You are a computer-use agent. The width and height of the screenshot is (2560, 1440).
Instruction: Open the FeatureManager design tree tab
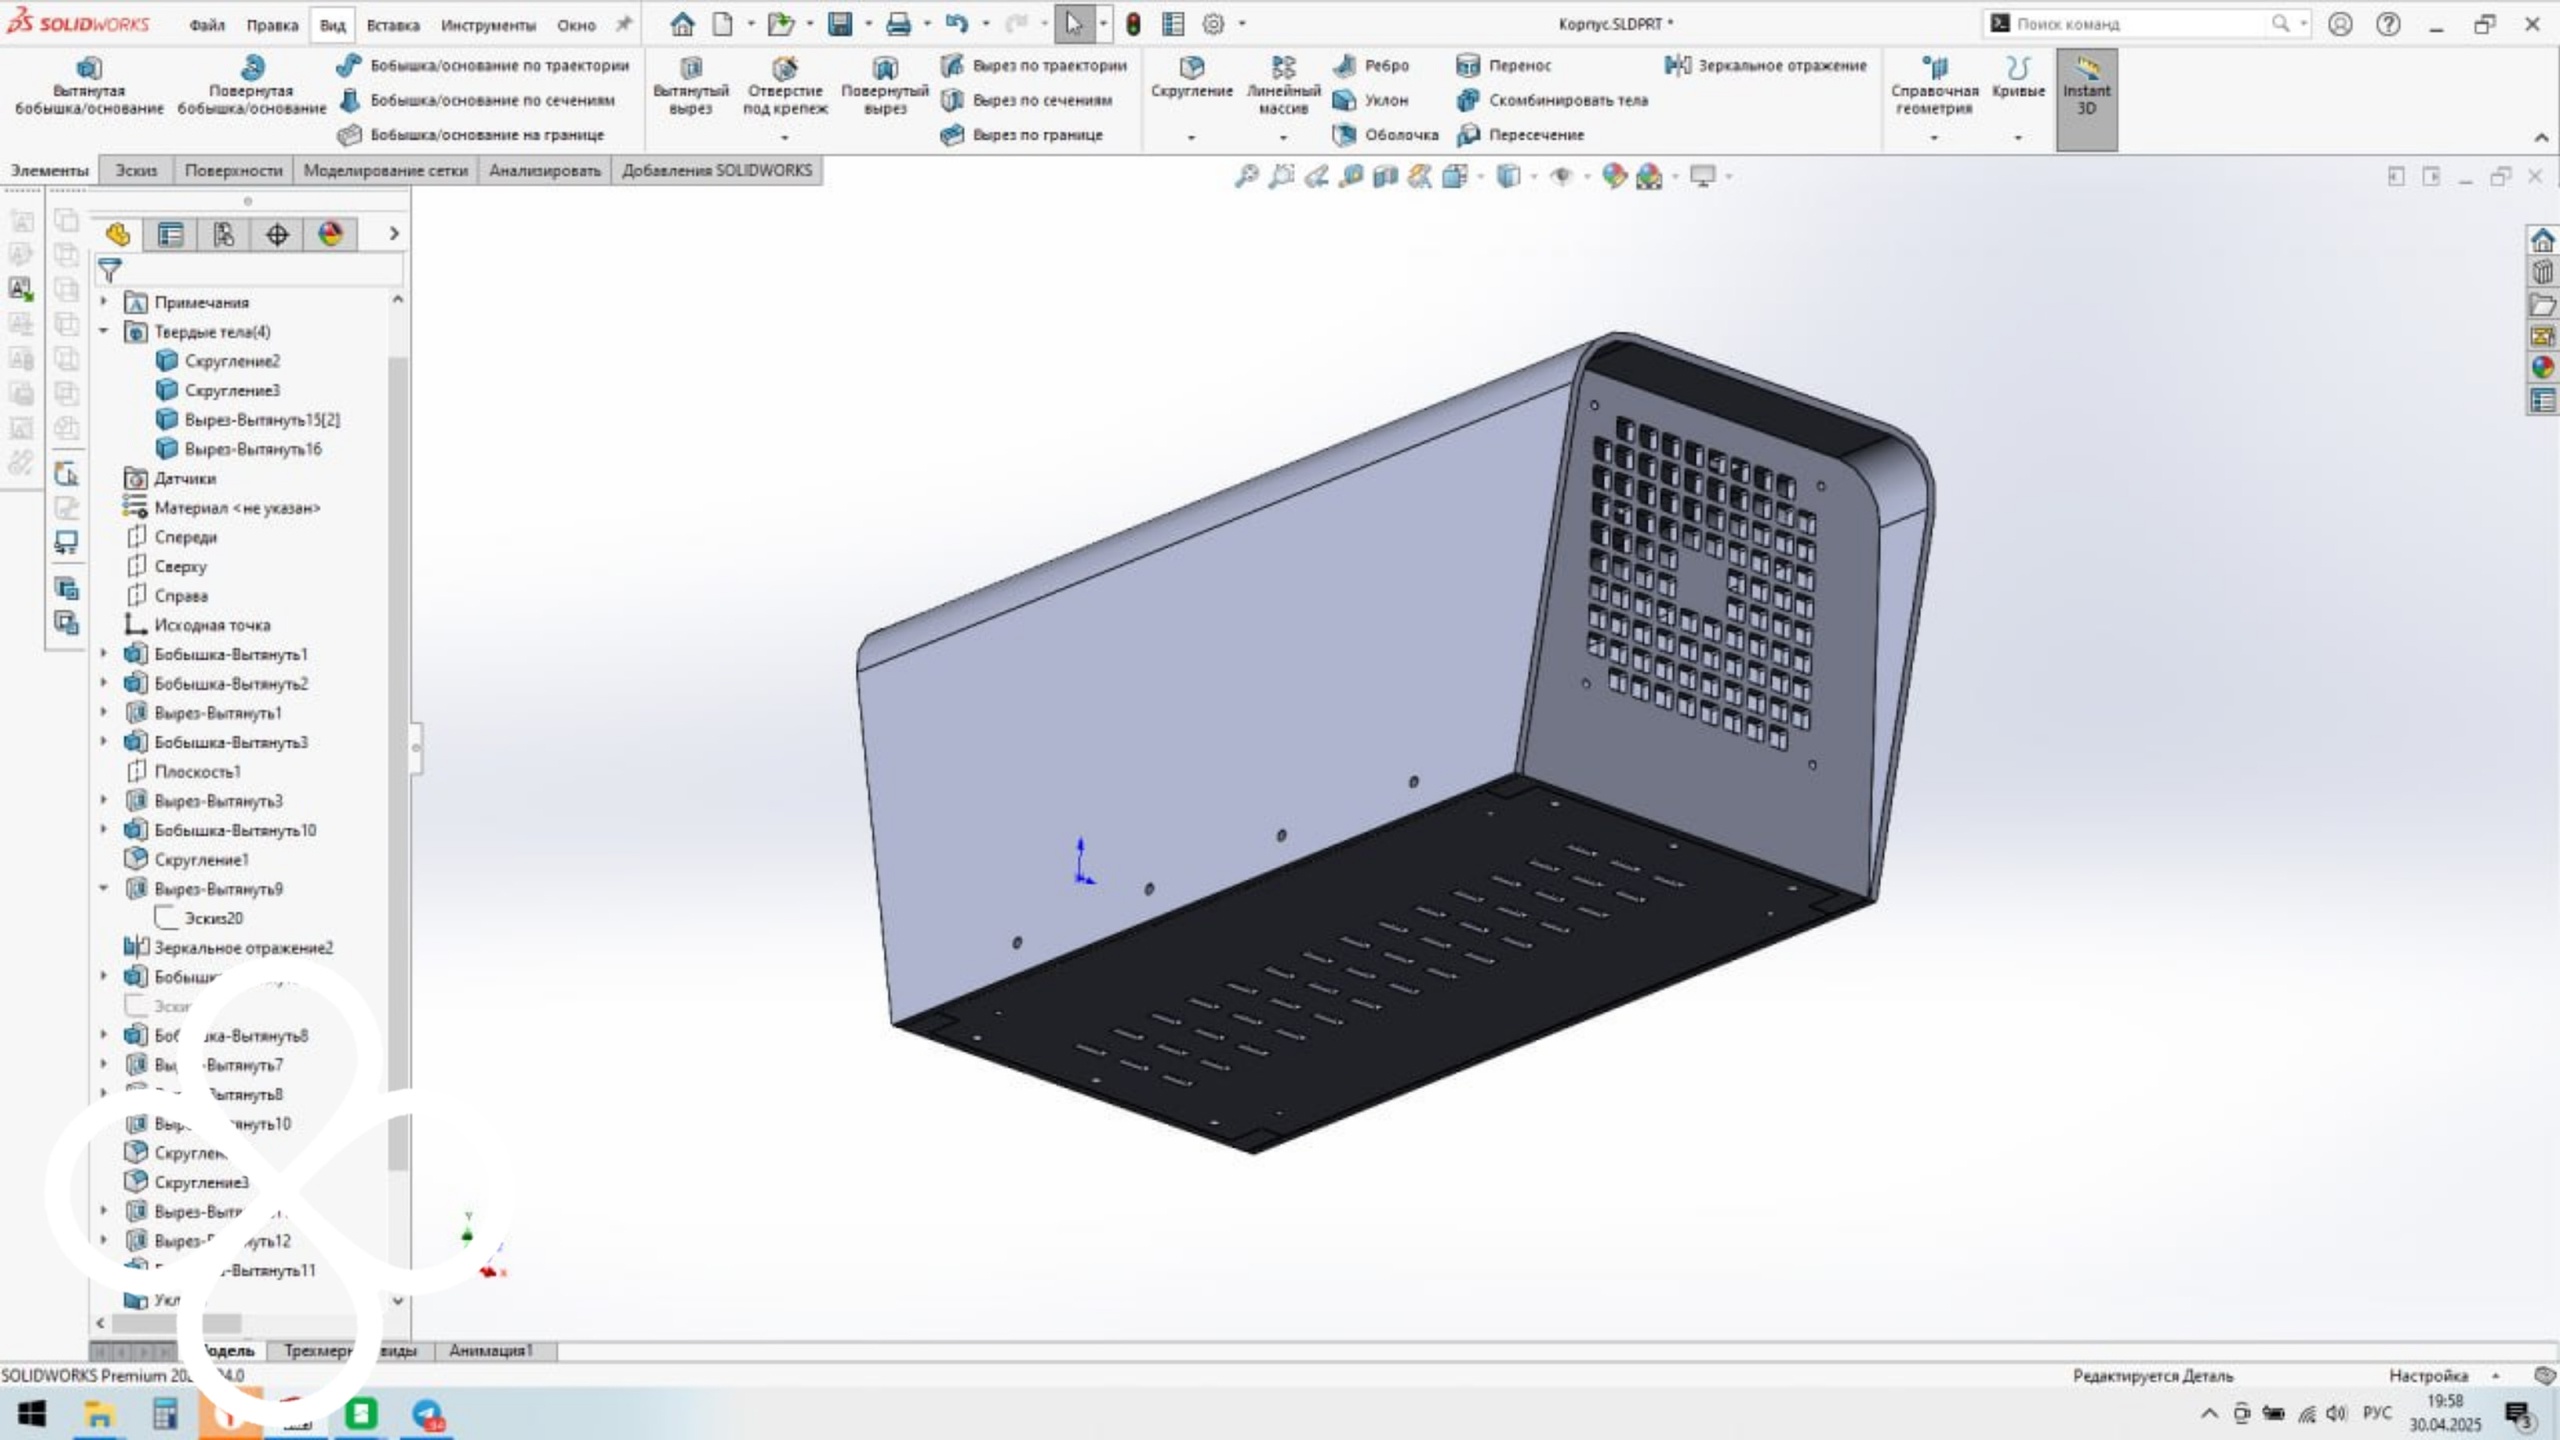[118, 234]
